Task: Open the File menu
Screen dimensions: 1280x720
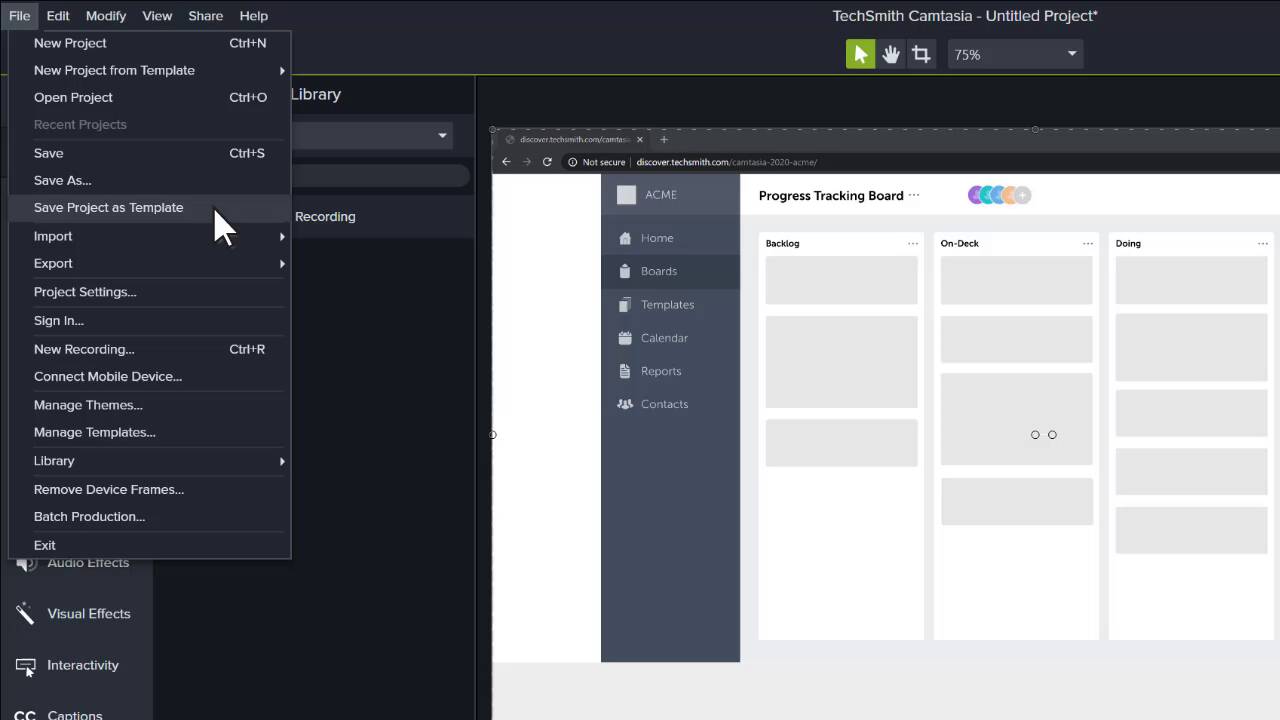Action: (20, 15)
